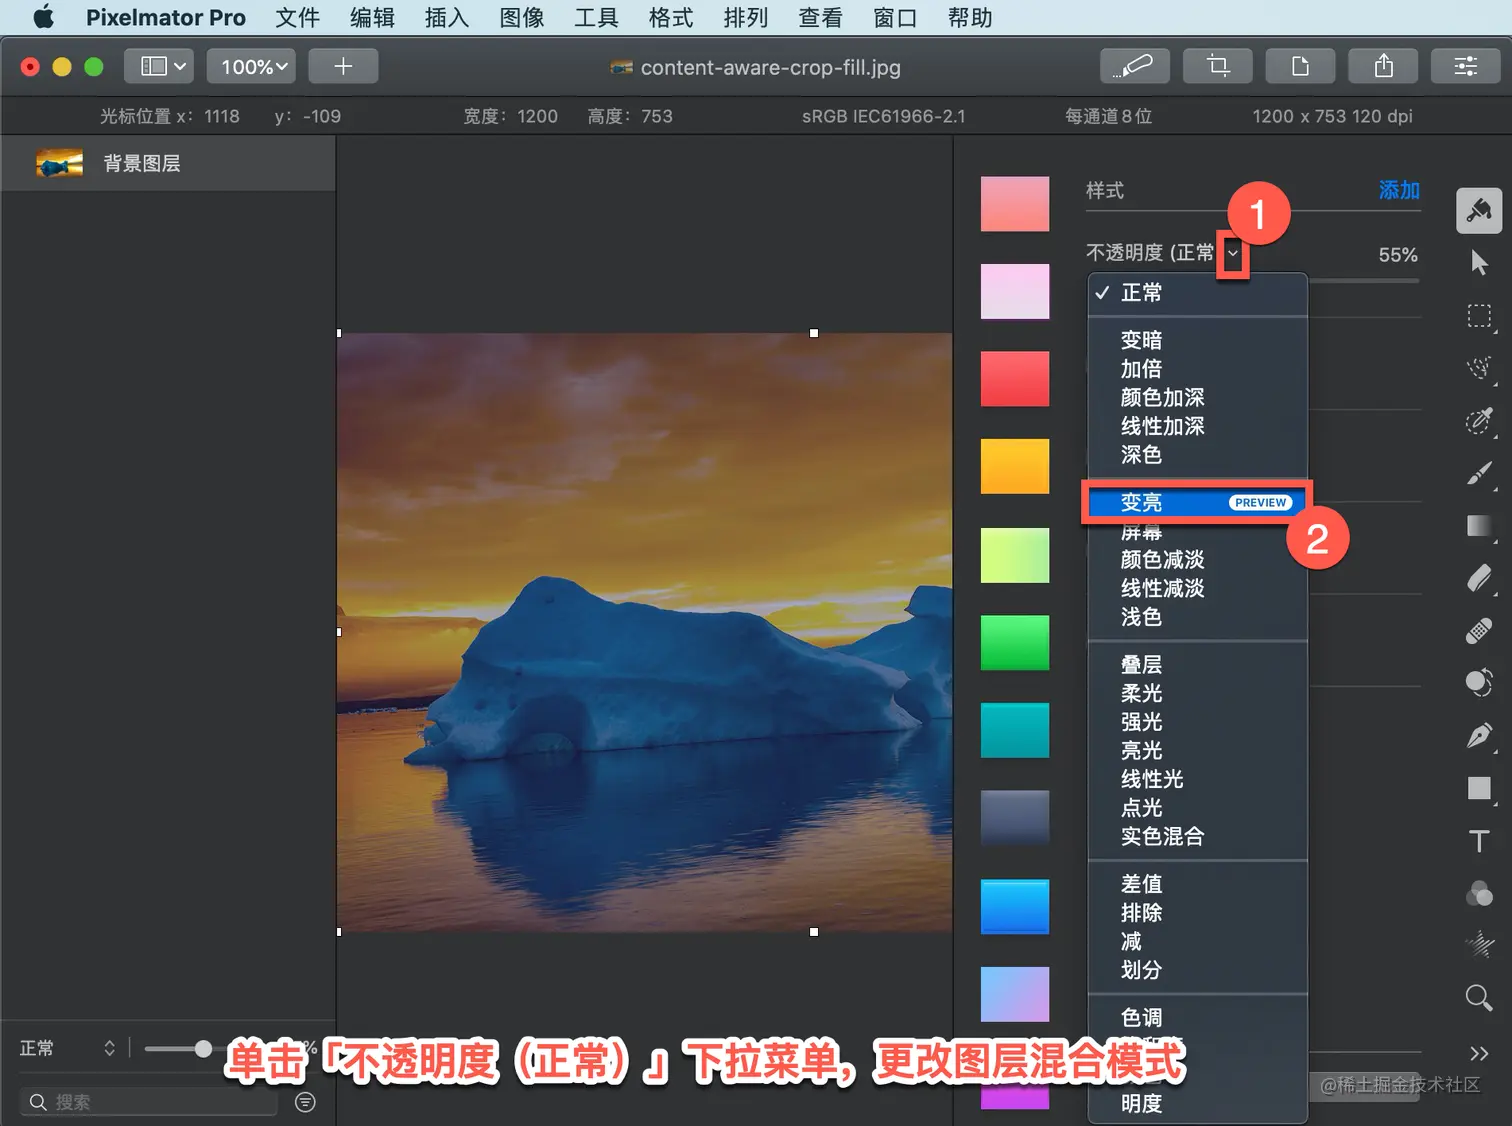Choose 颜色加深 blend mode
1512x1126 pixels.
[1197, 397]
